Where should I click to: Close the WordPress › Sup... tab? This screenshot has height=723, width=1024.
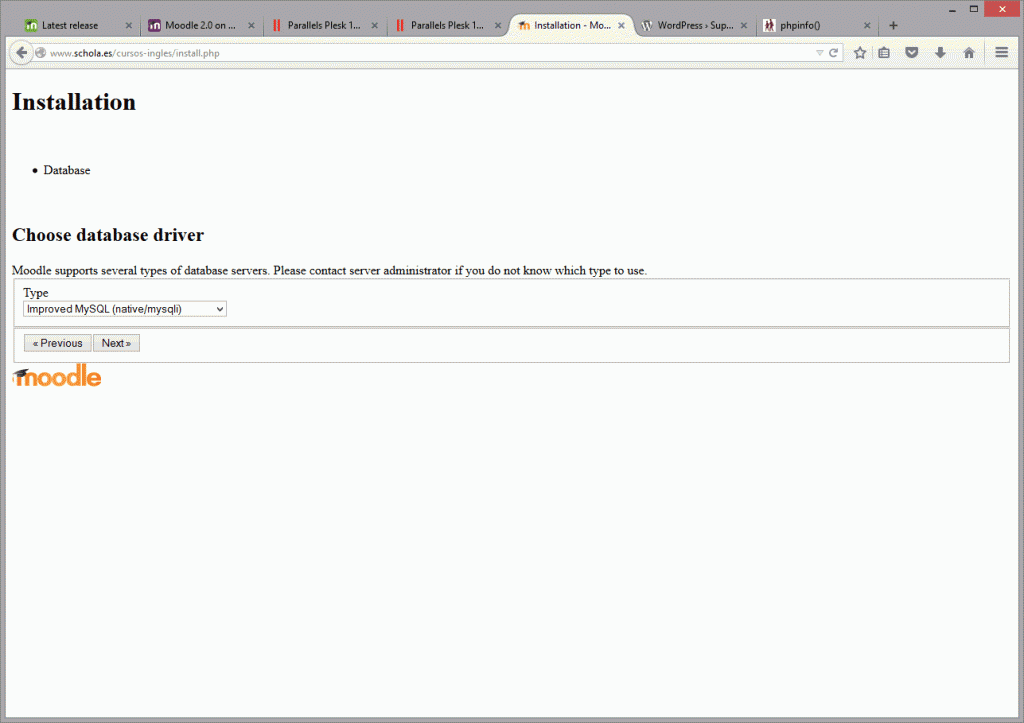pos(744,25)
